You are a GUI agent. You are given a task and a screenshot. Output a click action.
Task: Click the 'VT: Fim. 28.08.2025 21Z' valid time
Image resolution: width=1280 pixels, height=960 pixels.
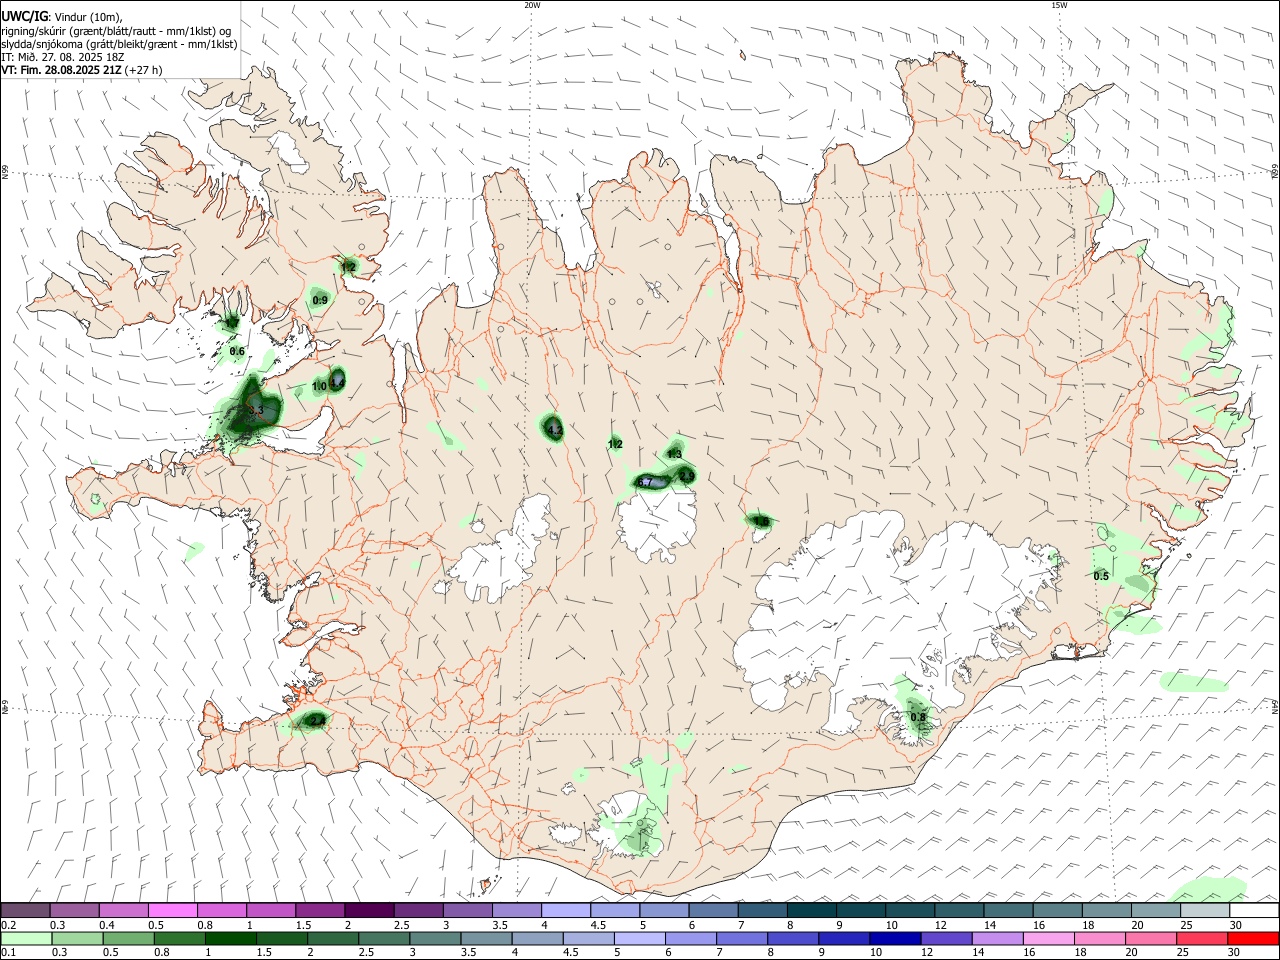pos(62,70)
